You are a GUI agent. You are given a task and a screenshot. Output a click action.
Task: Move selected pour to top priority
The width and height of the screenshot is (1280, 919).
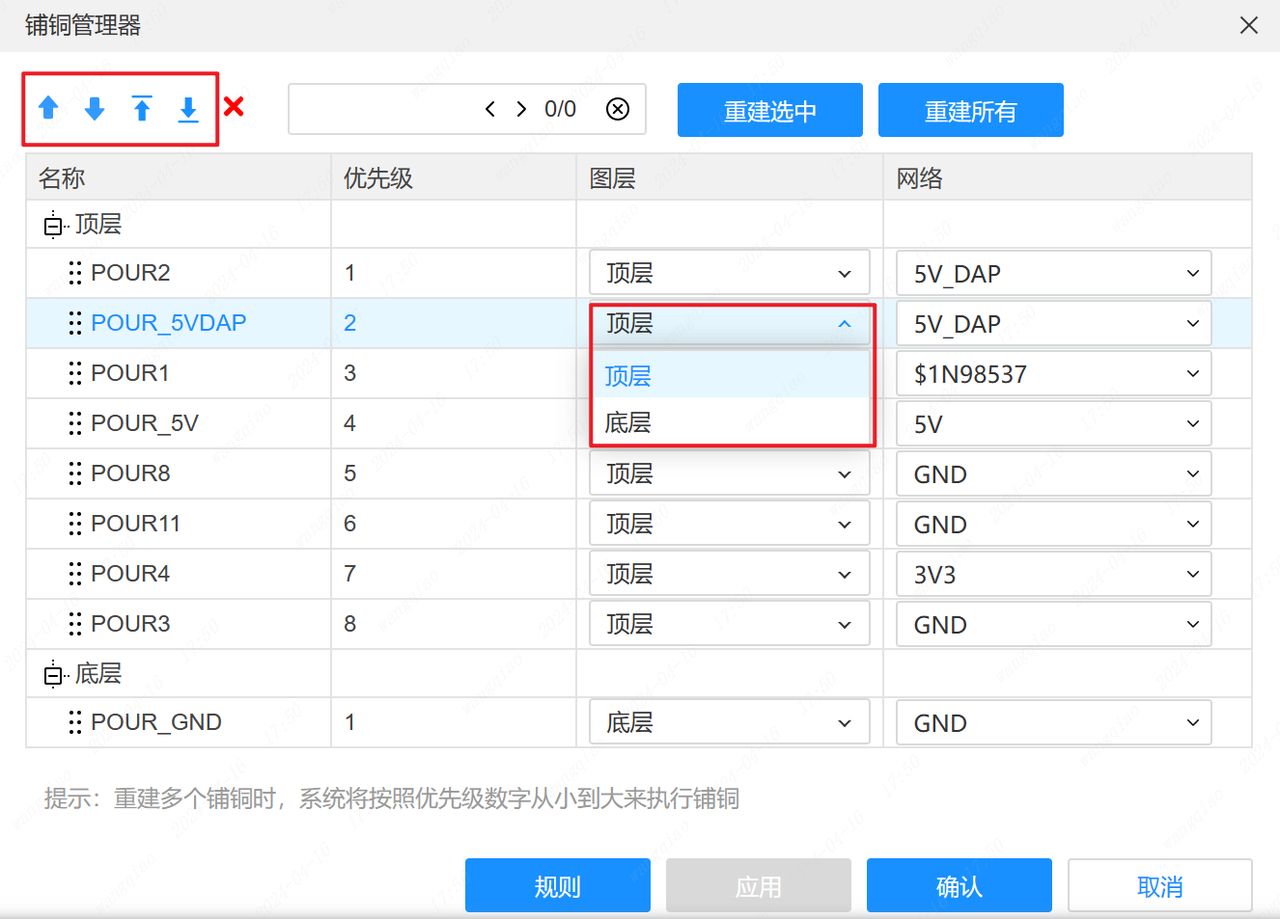[x=142, y=108]
